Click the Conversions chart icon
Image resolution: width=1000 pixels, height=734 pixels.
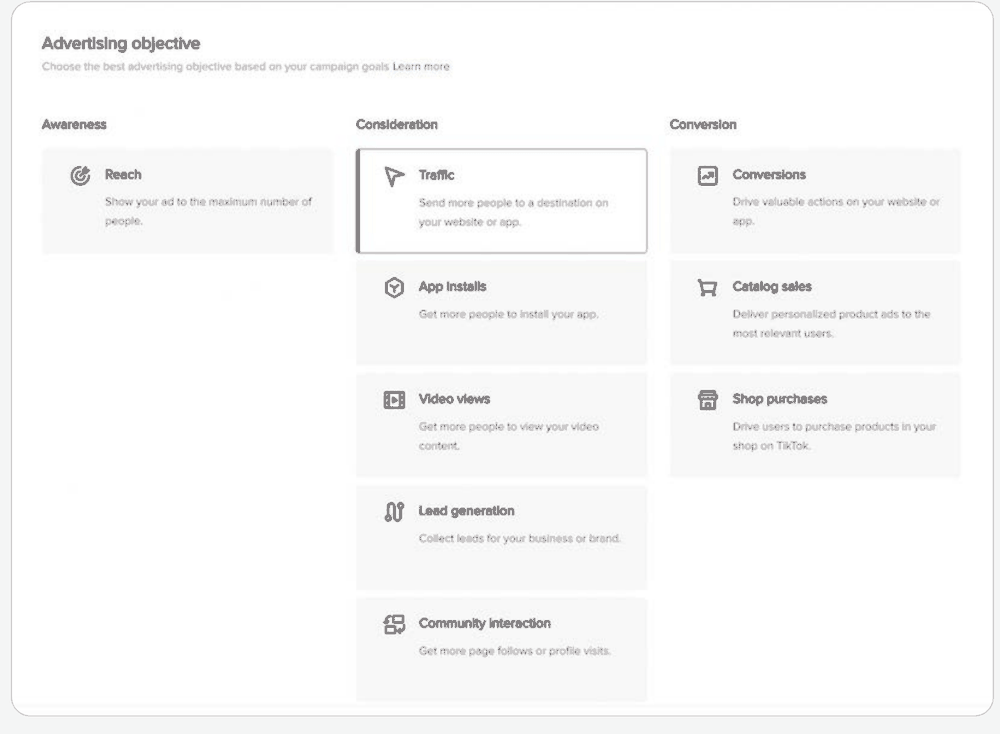708,175
